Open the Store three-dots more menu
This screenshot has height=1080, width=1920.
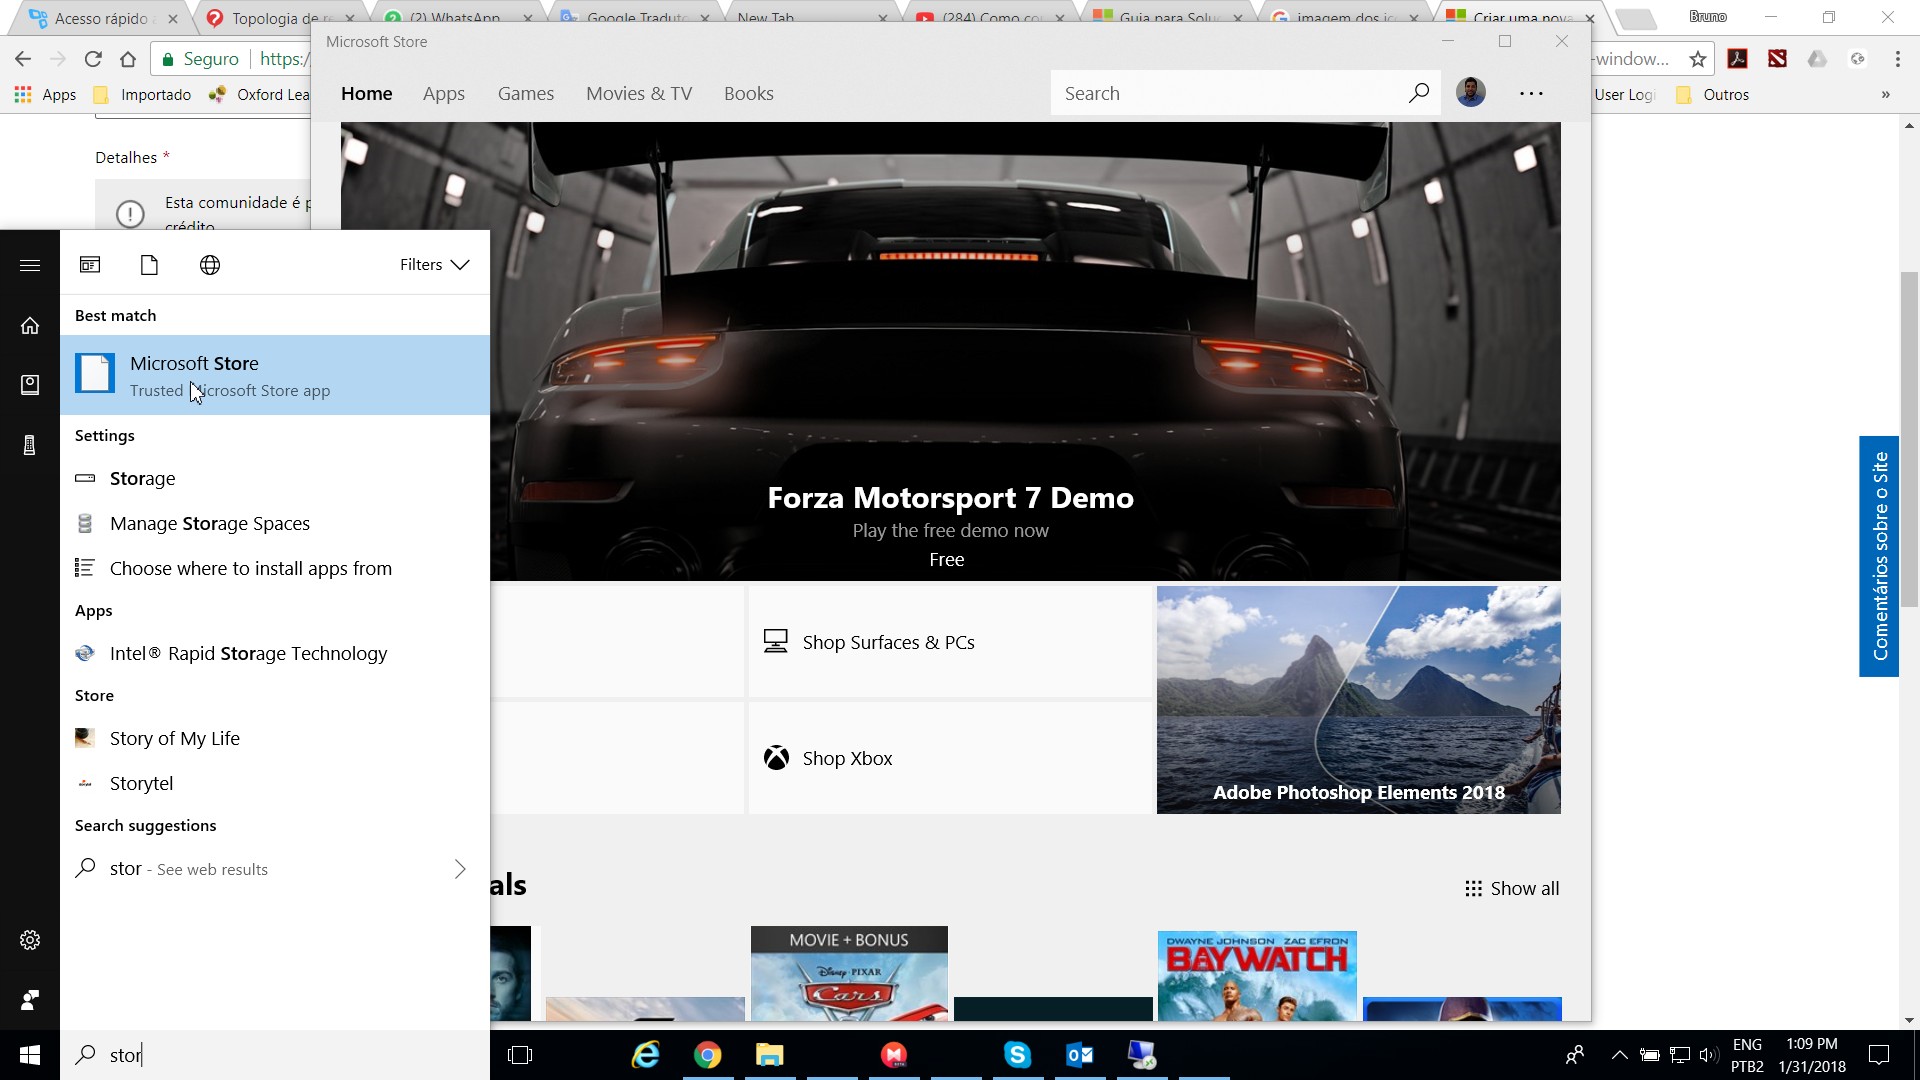click(1531, 93)
